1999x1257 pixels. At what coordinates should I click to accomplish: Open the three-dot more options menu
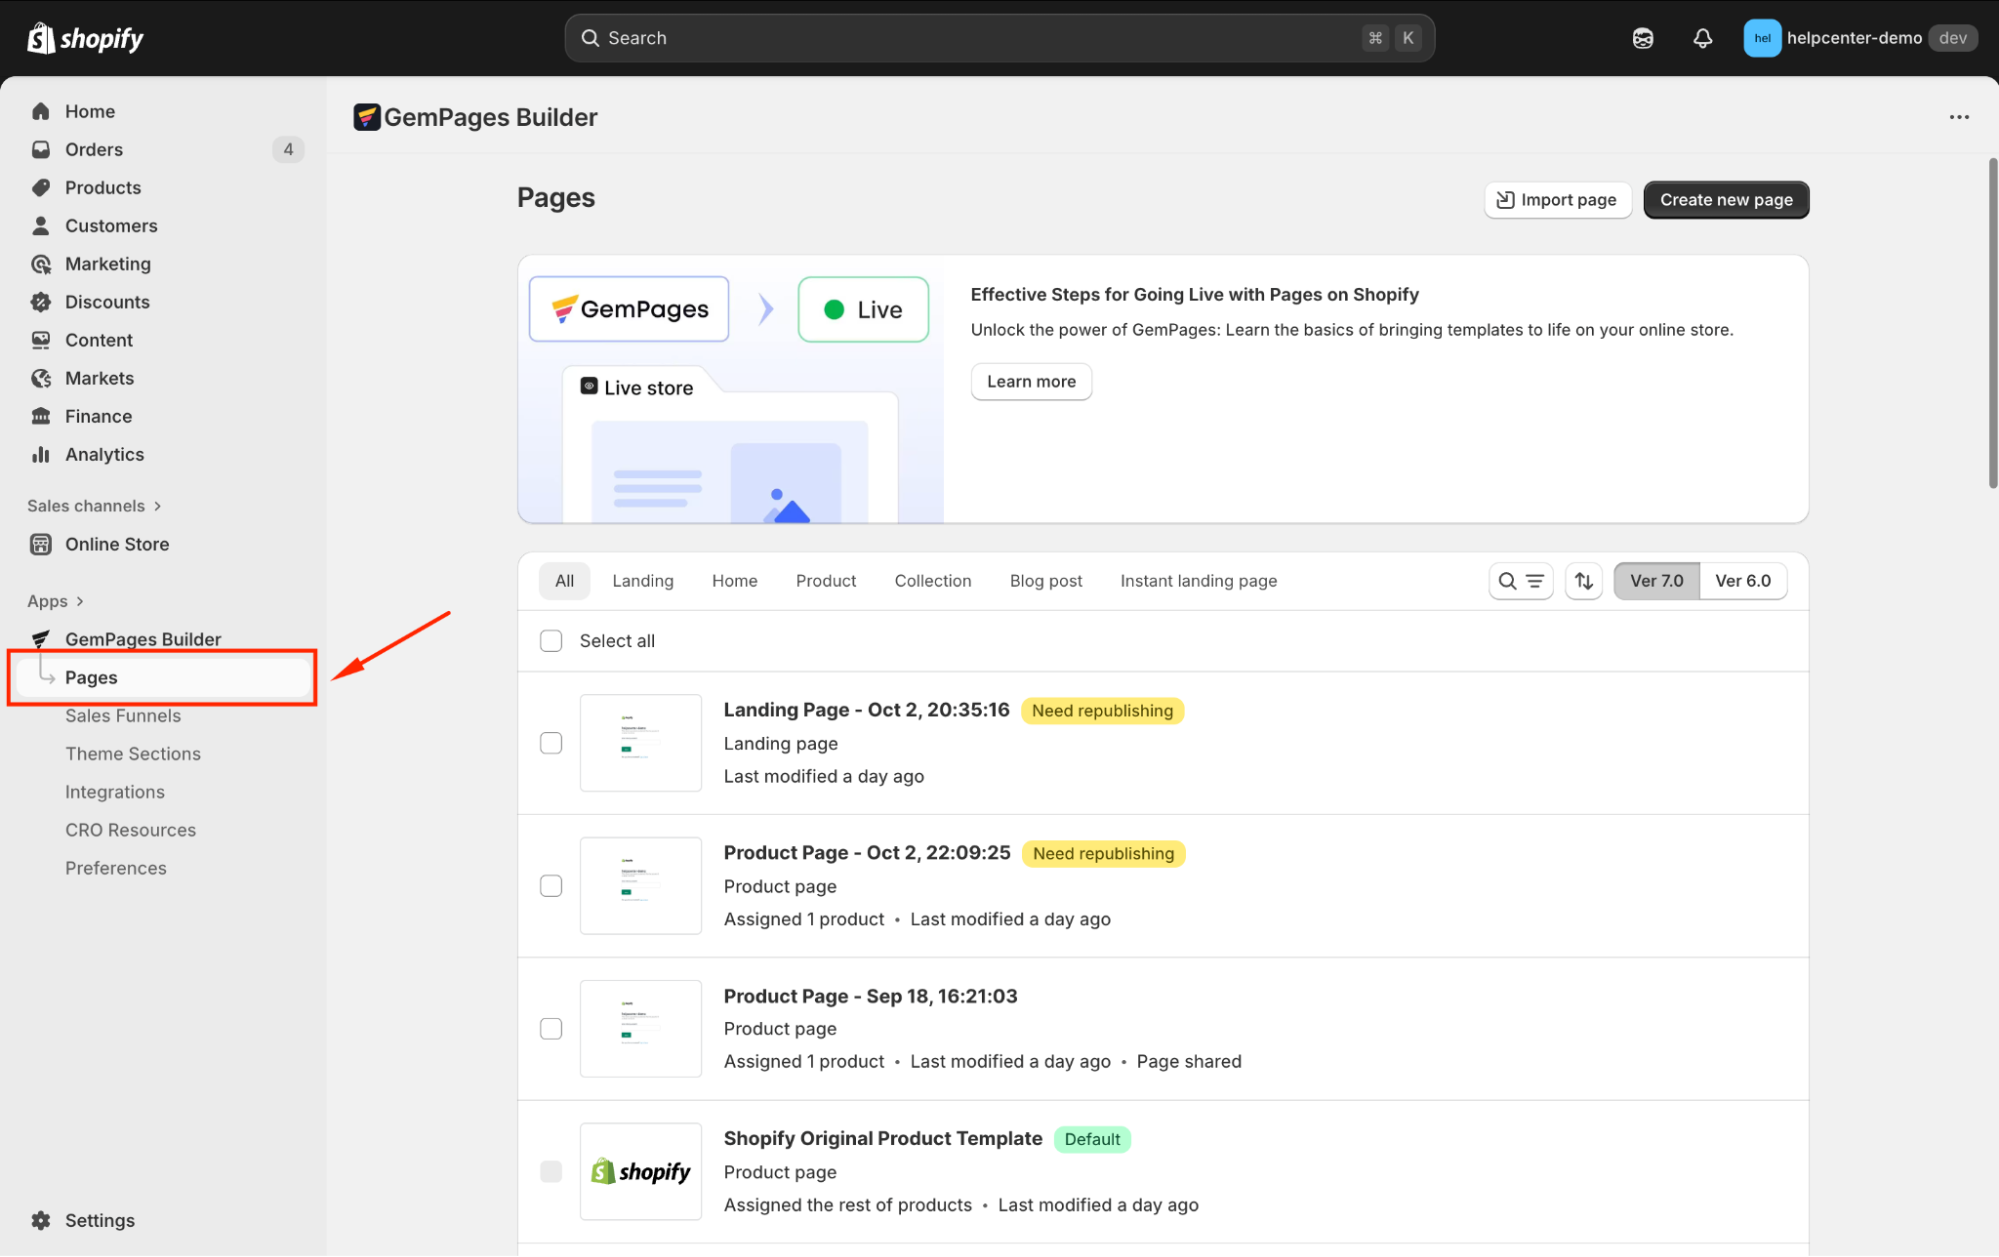[1958, 117]
